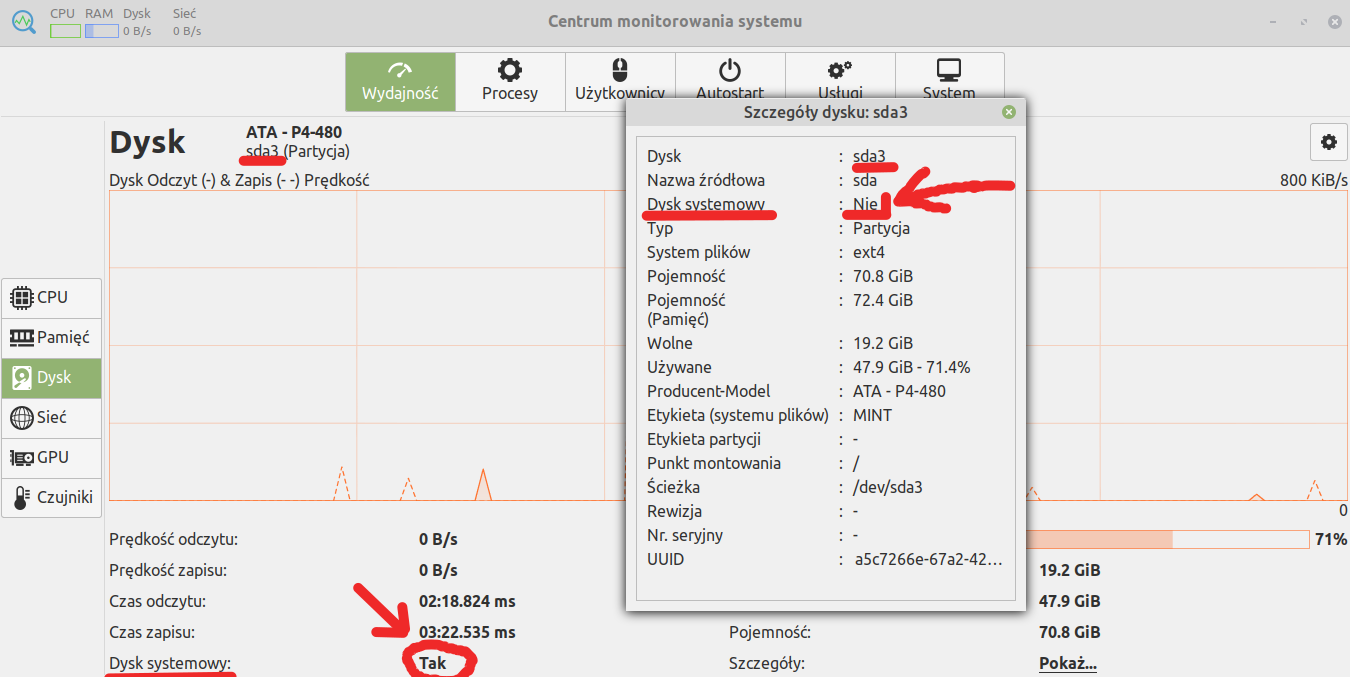Screen dimensions: 1350x677
Task: Click the write time value 03:22.535 ms
Action: pyautogui.click(x=467, y=632)
